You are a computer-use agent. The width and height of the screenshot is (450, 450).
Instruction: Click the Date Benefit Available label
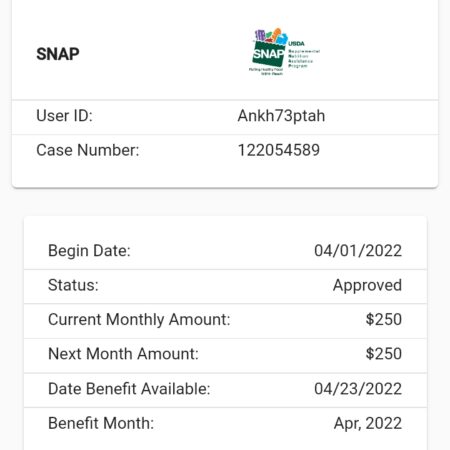pyautogui.click(x=129, y=389)
